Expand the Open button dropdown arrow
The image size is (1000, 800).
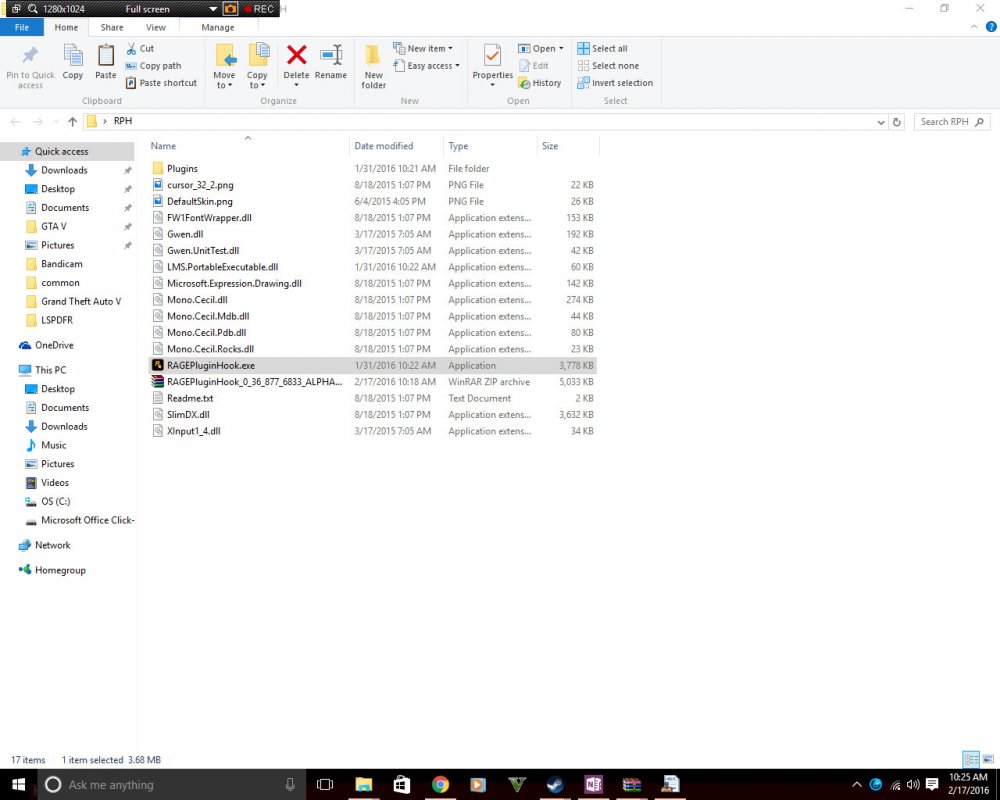561,48
